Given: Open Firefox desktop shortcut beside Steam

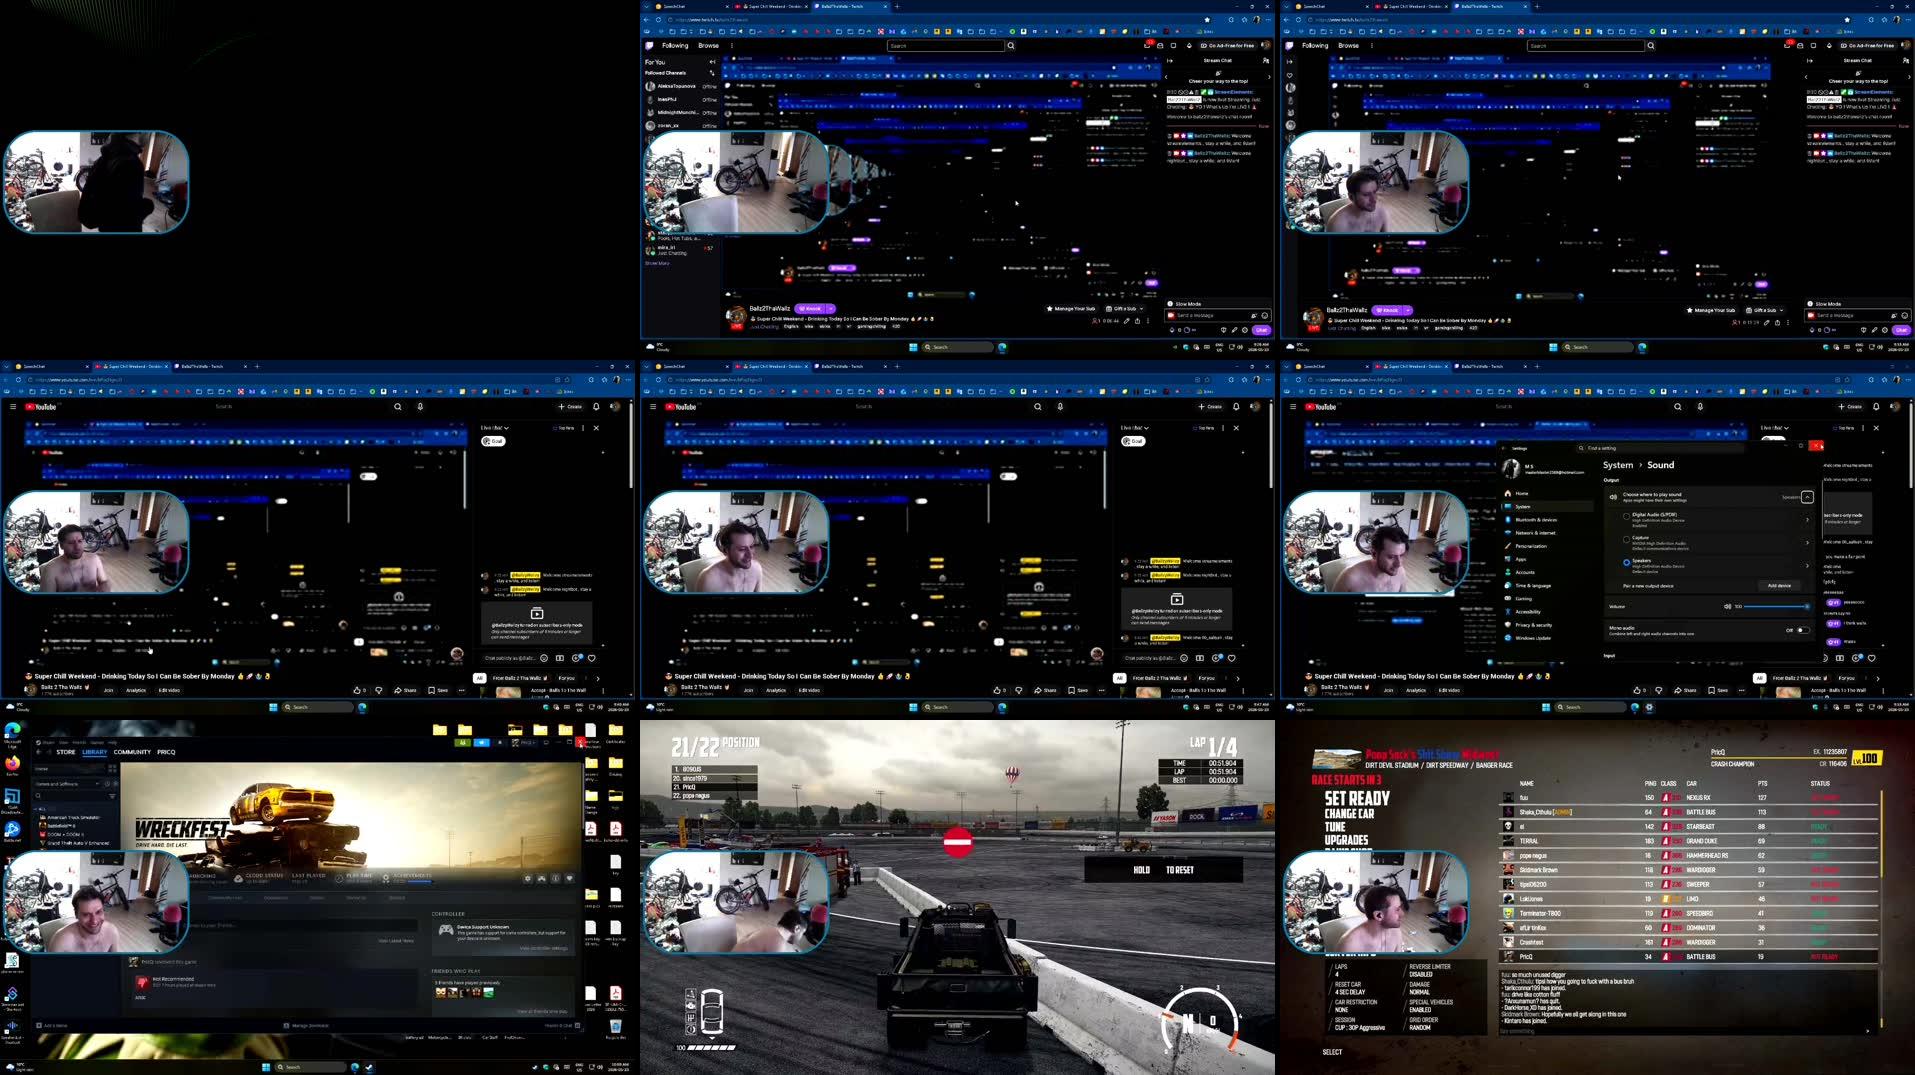Looking at the screenshot, I should pos(12,765).
